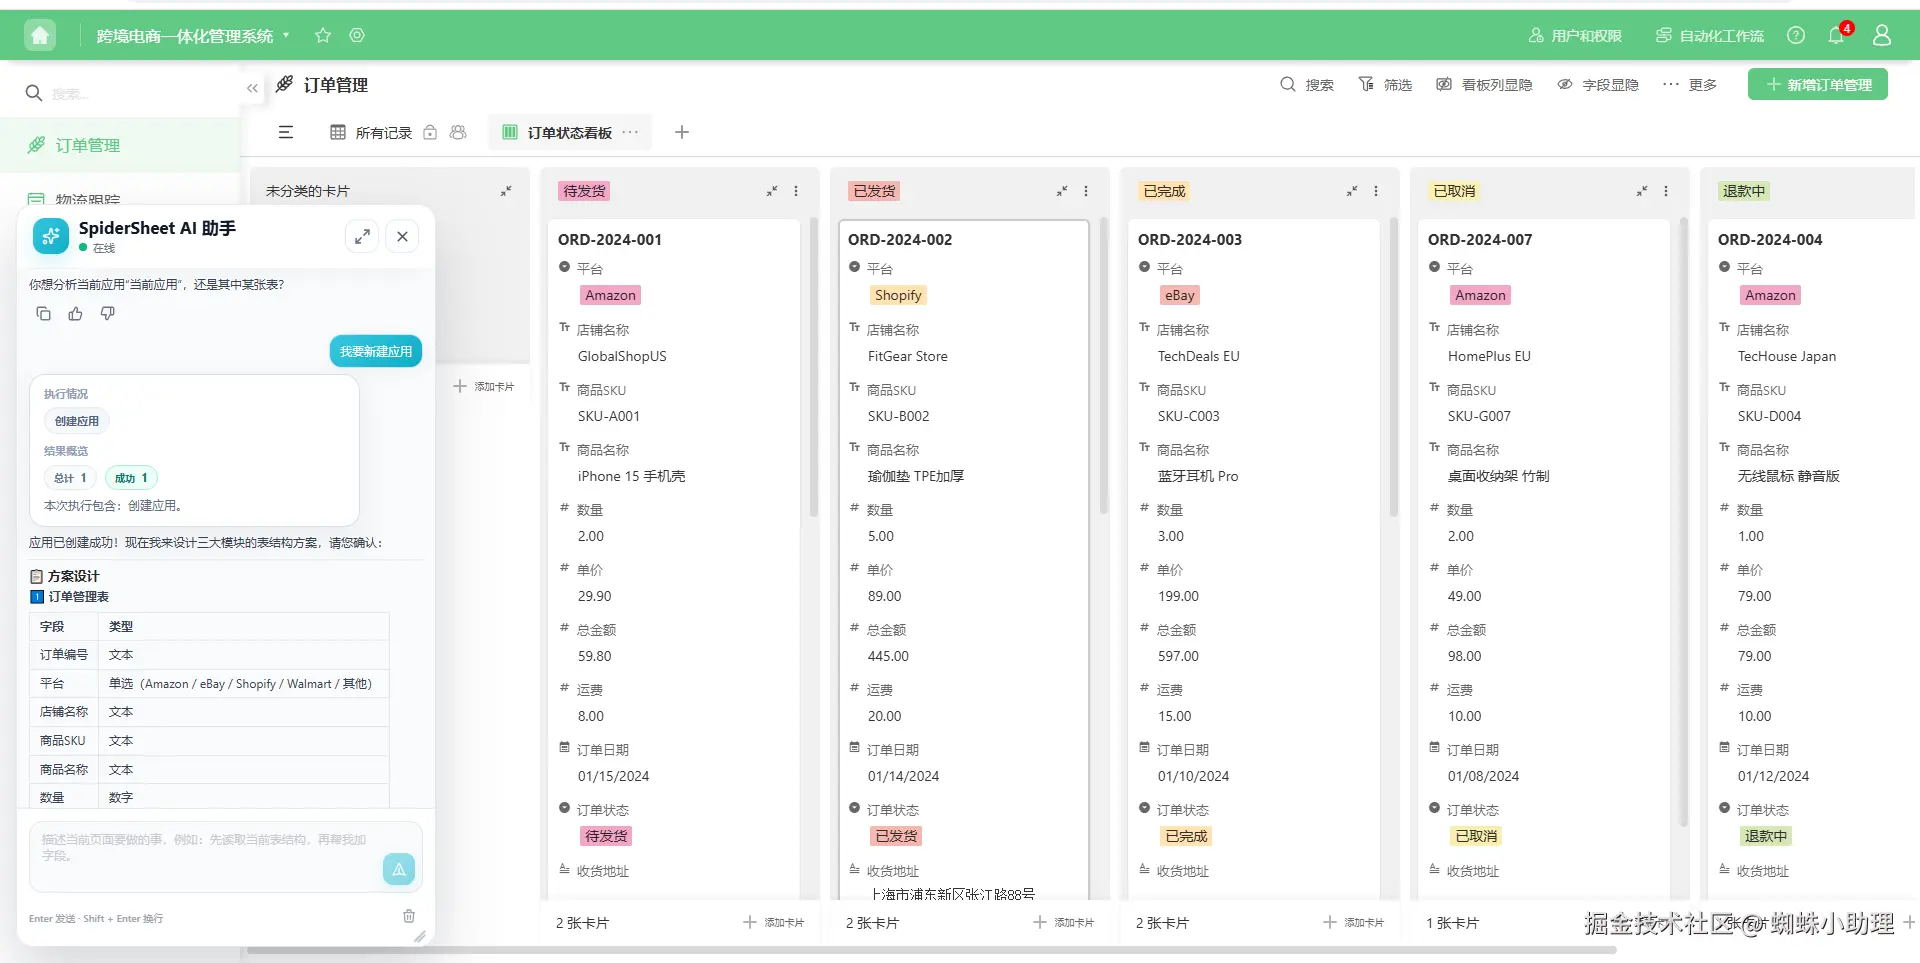Click the share people icon beside 所有记录
This screenshot has width=1920, height=963.
point(458,133)
